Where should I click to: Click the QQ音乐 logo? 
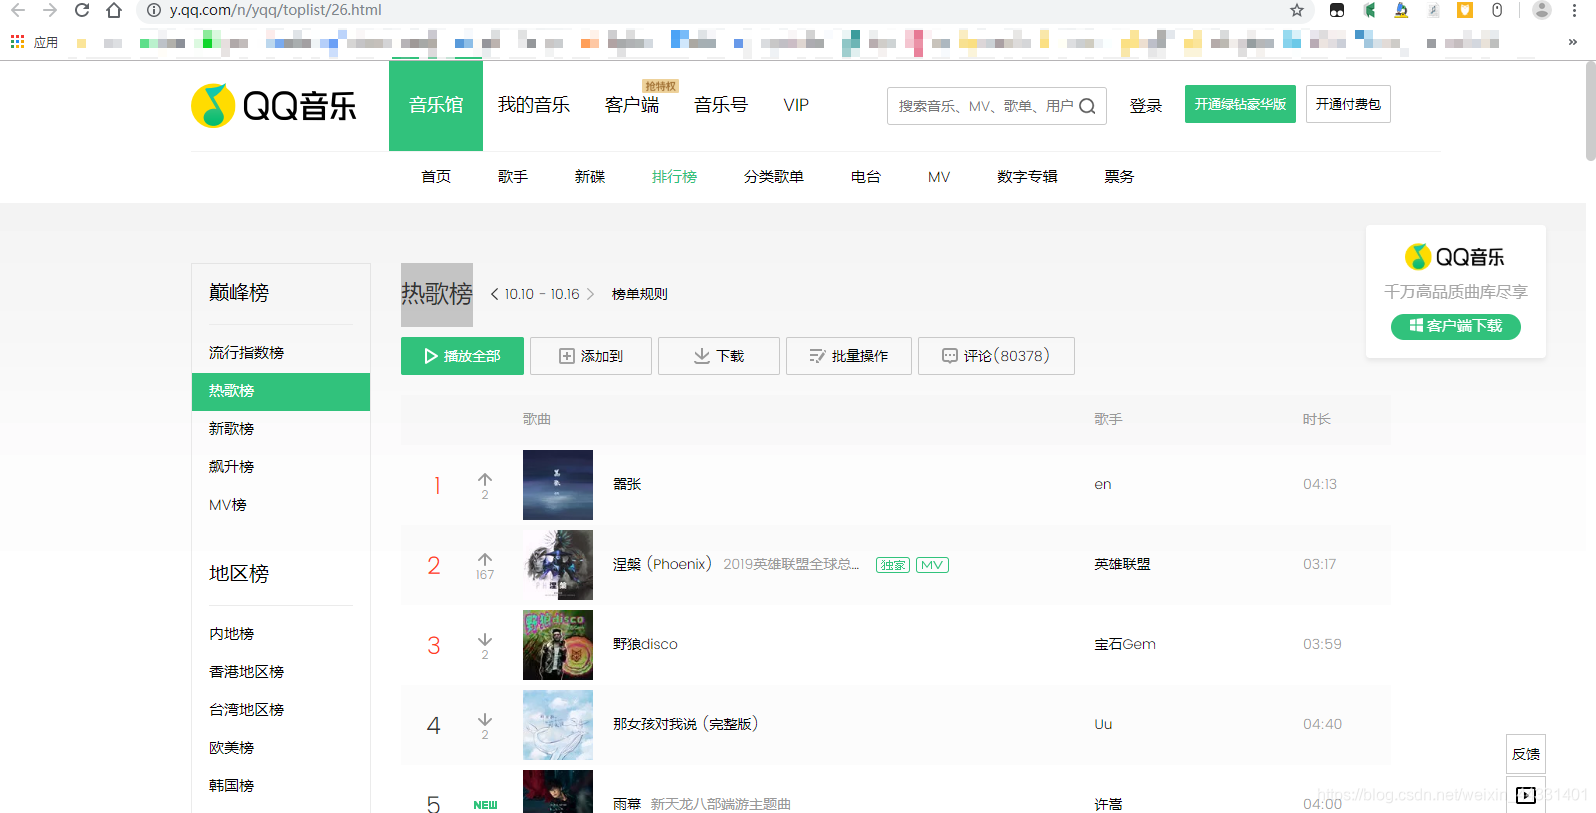(274, 105)
